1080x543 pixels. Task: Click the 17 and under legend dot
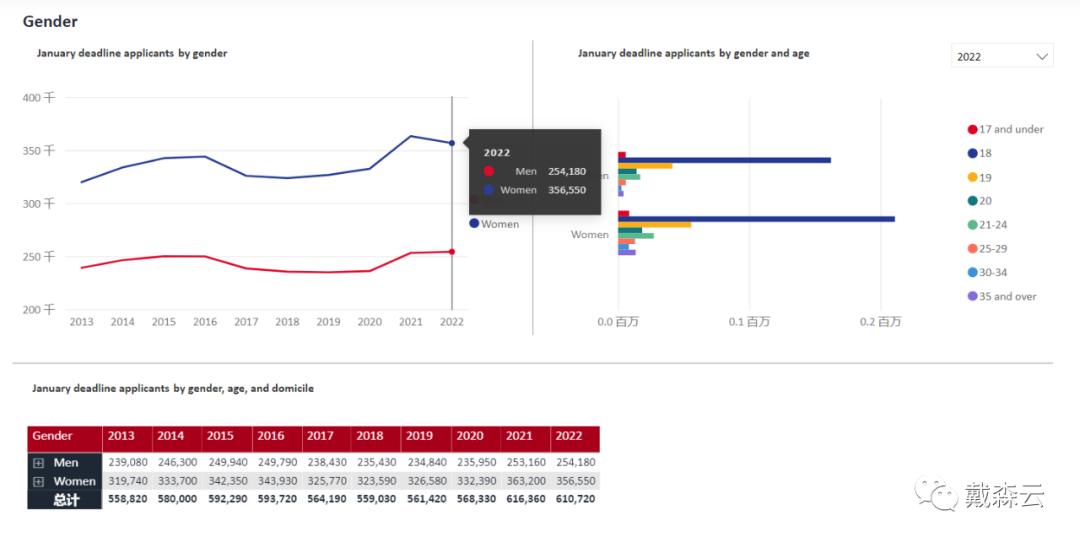point(973,130)
